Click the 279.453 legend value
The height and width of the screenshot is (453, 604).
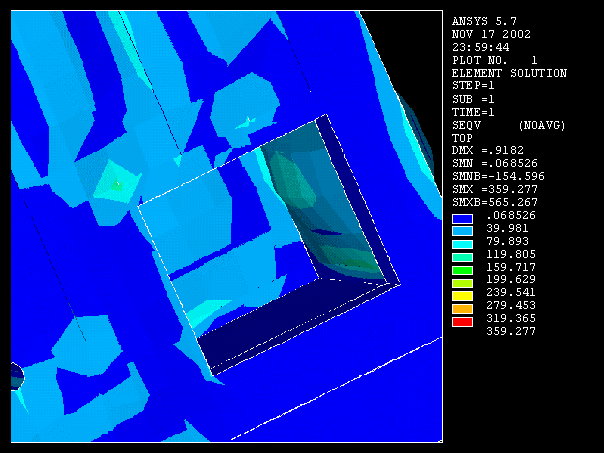pyautogui.click(x=511, y=305)
